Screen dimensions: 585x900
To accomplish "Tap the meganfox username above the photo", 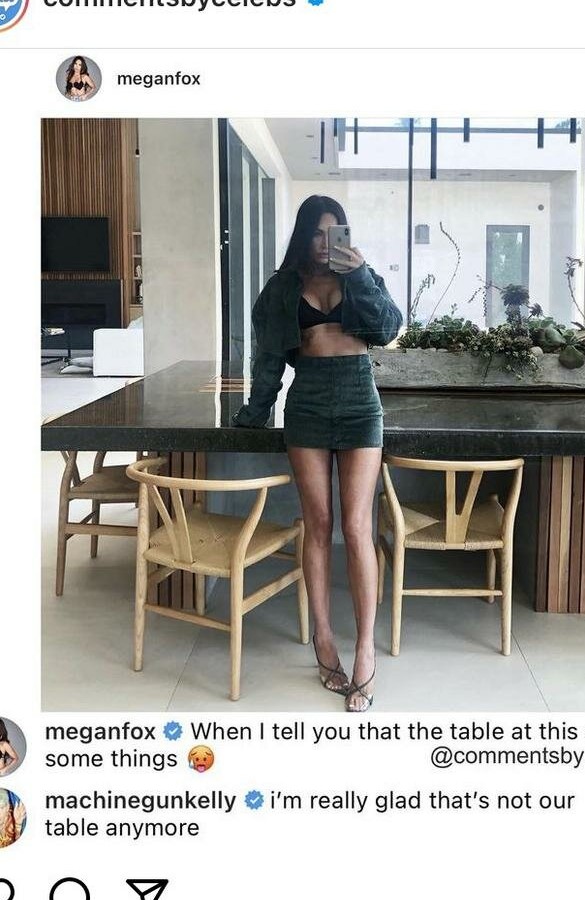I will click(158, 78).
